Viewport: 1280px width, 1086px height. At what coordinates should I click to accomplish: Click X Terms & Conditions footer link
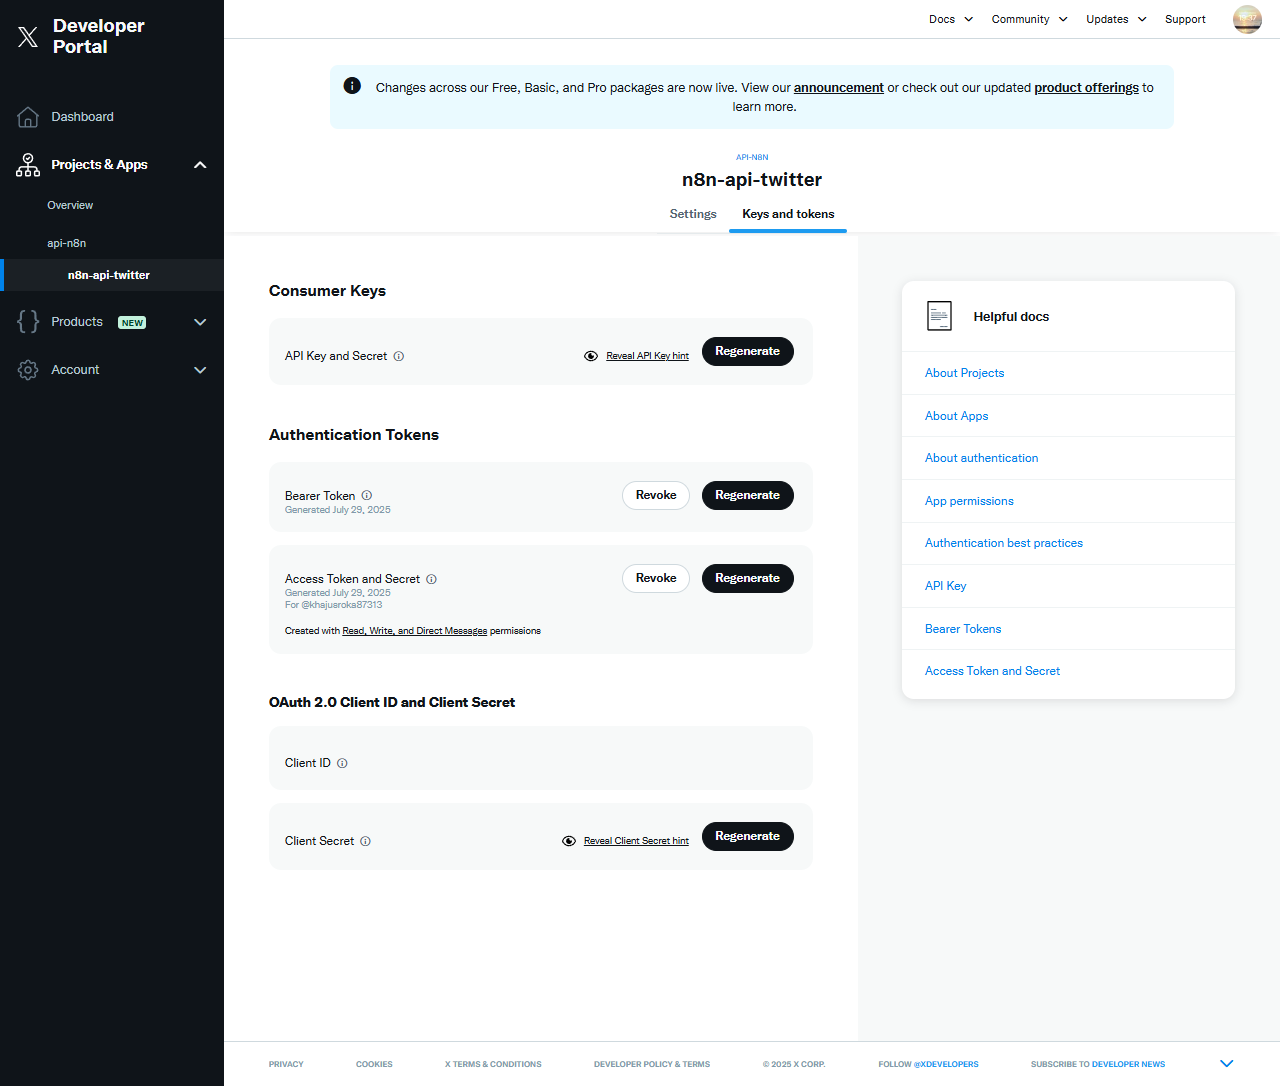pos(493,1064)
